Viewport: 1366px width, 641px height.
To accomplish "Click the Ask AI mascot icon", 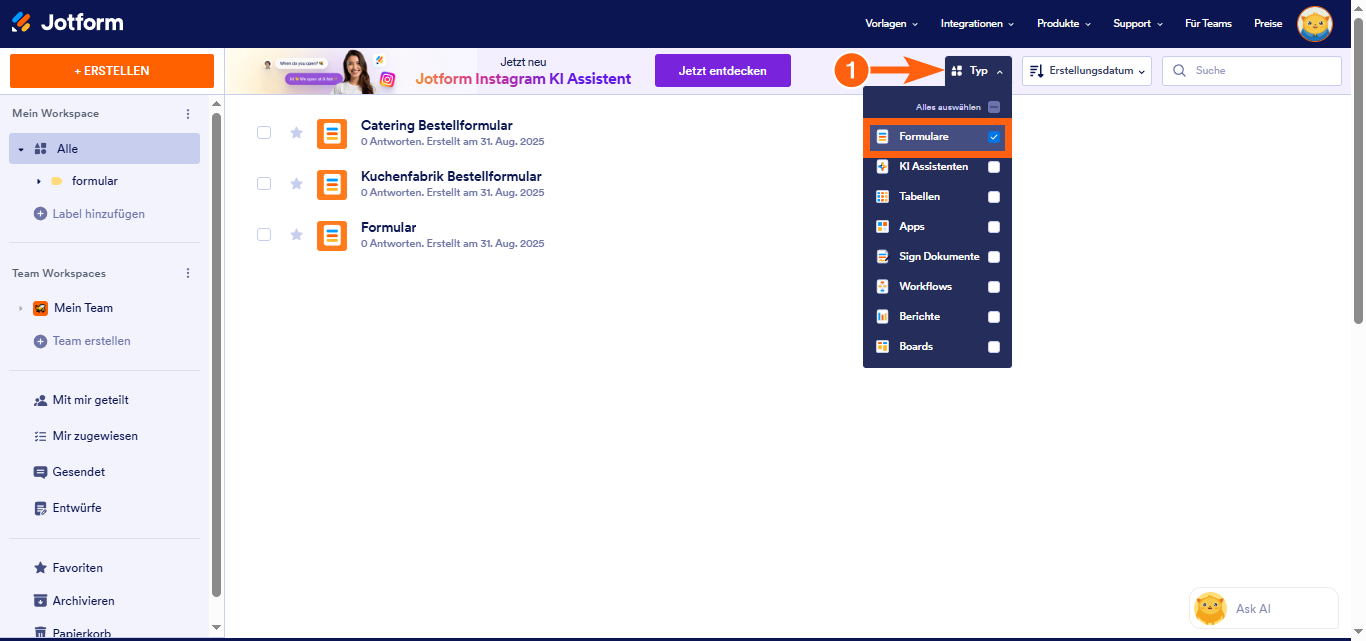I will click(1211, 608).
